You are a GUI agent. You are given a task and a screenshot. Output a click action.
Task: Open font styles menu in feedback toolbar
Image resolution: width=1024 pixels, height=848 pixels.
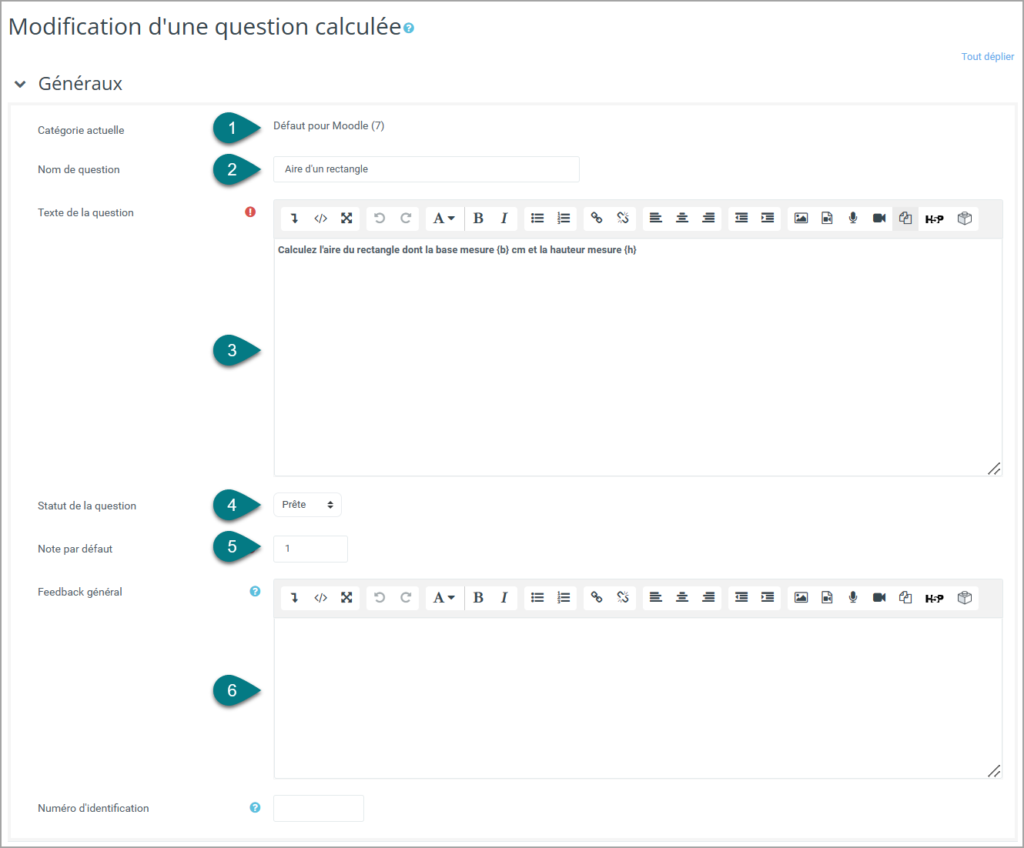pos(444,597)
